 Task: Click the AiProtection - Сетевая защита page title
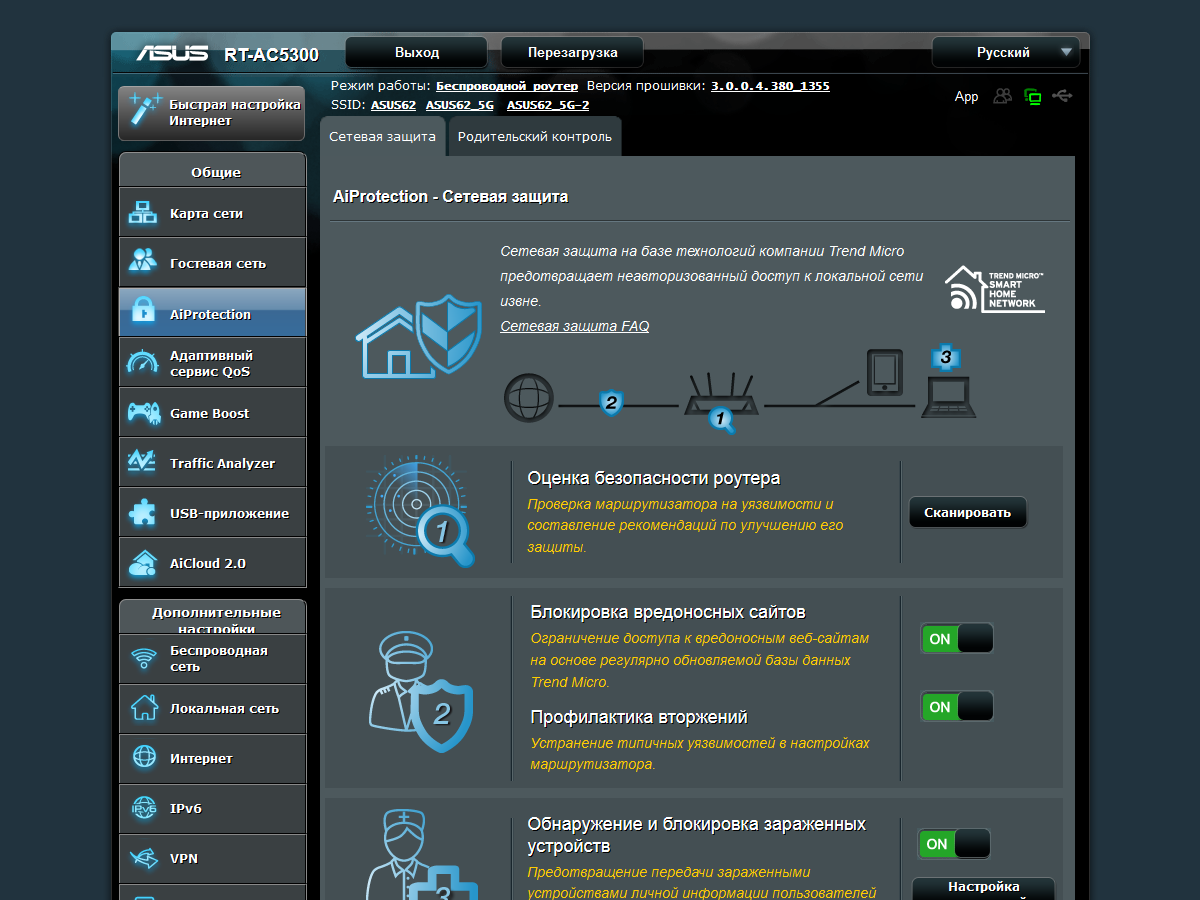[450, 197]
